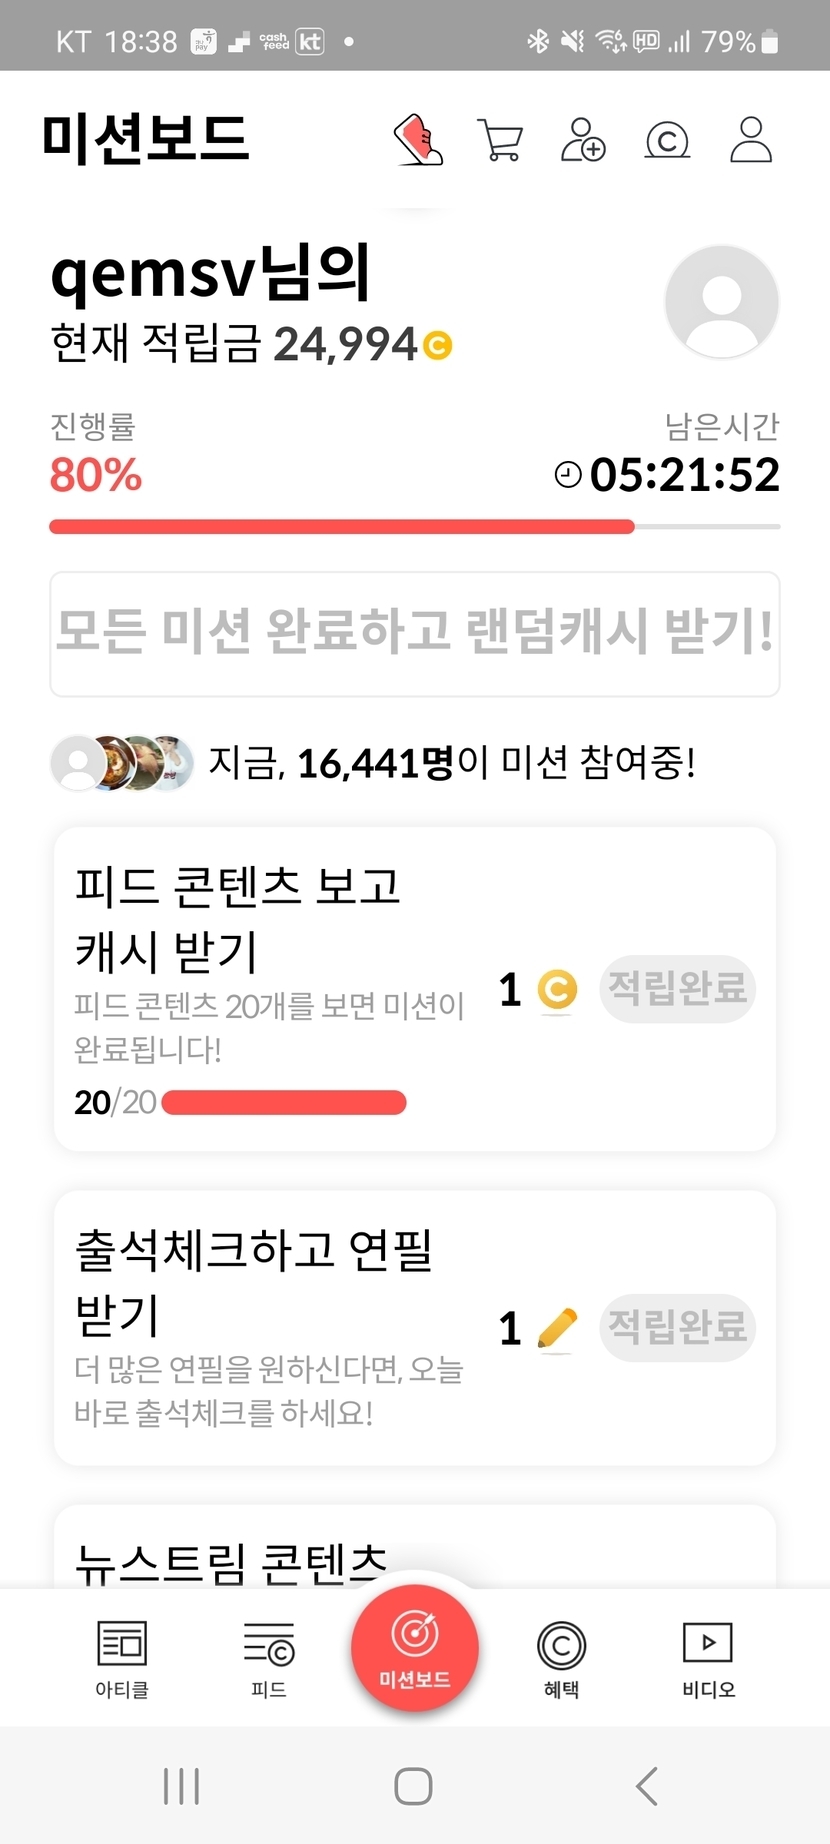Tap the participant avatars cluster
The width and height of the screenshot is (830, 1844).
point(122,763)
